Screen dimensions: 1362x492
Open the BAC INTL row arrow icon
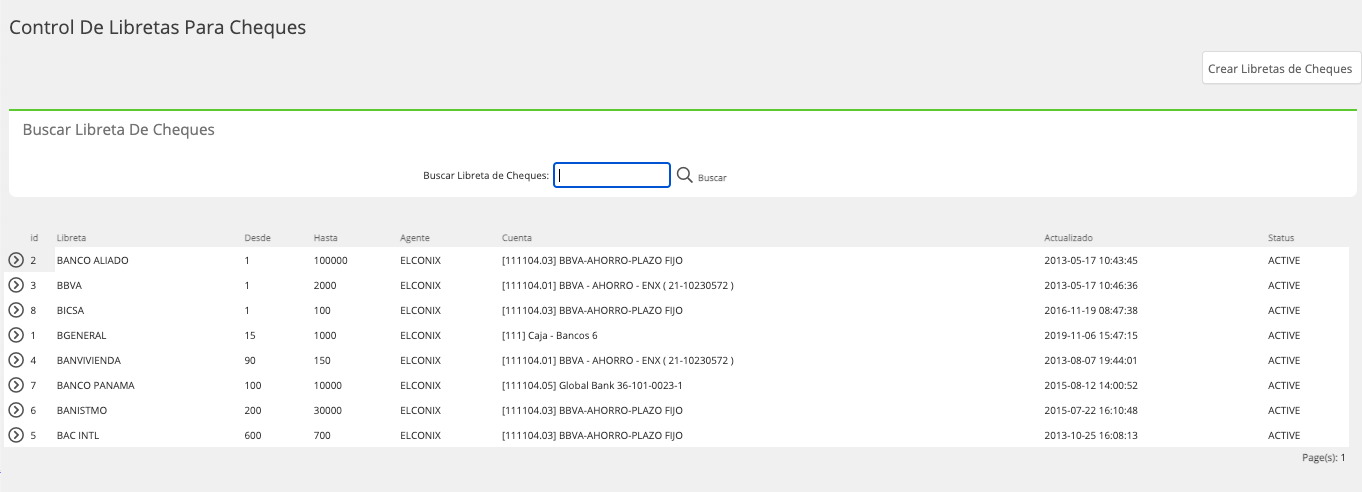16,435
